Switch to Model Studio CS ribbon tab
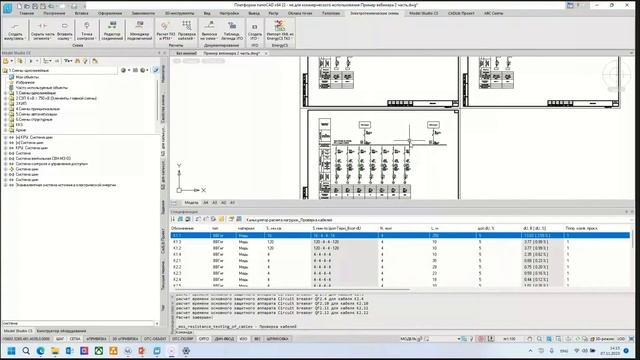 click(424, 13)
